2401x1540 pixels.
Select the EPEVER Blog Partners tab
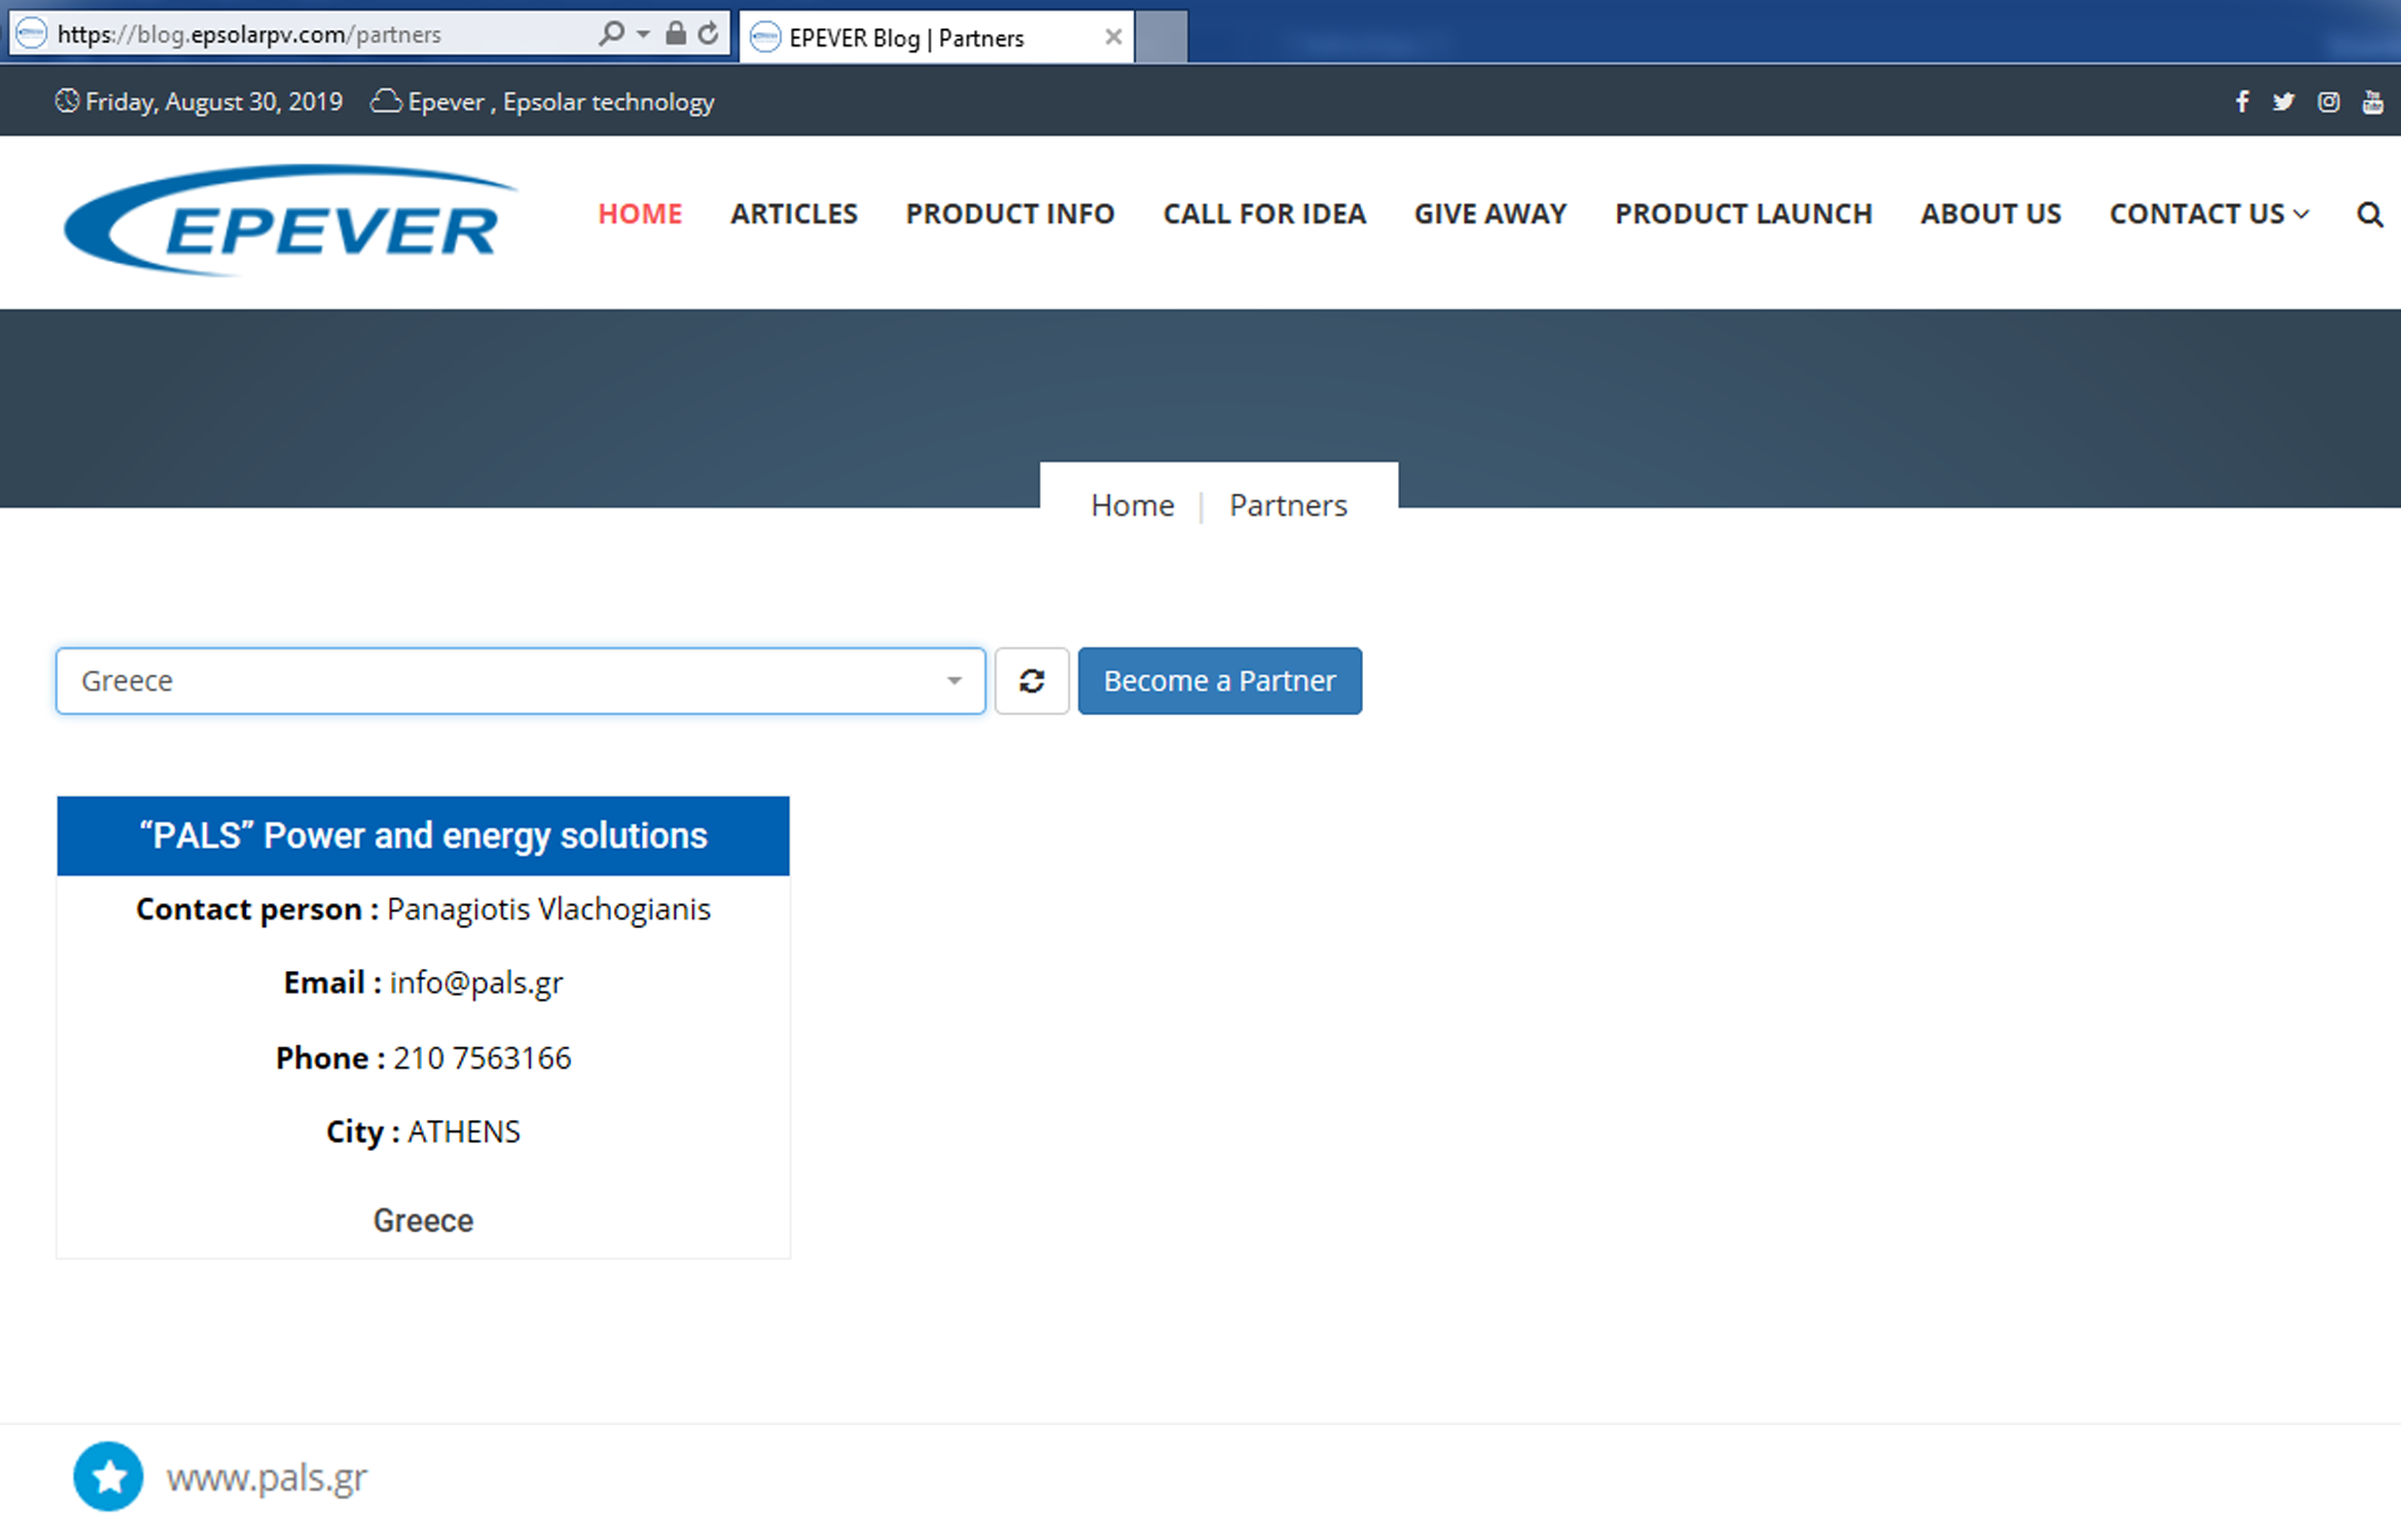pos(935,38)
